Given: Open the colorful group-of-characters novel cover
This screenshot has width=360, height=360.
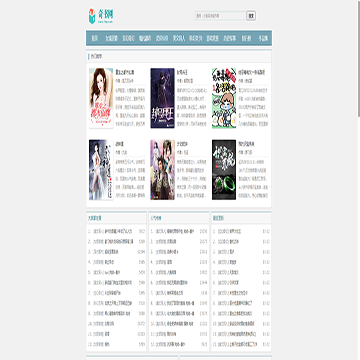Looking at the screenshot, I should tap(162, 170).
